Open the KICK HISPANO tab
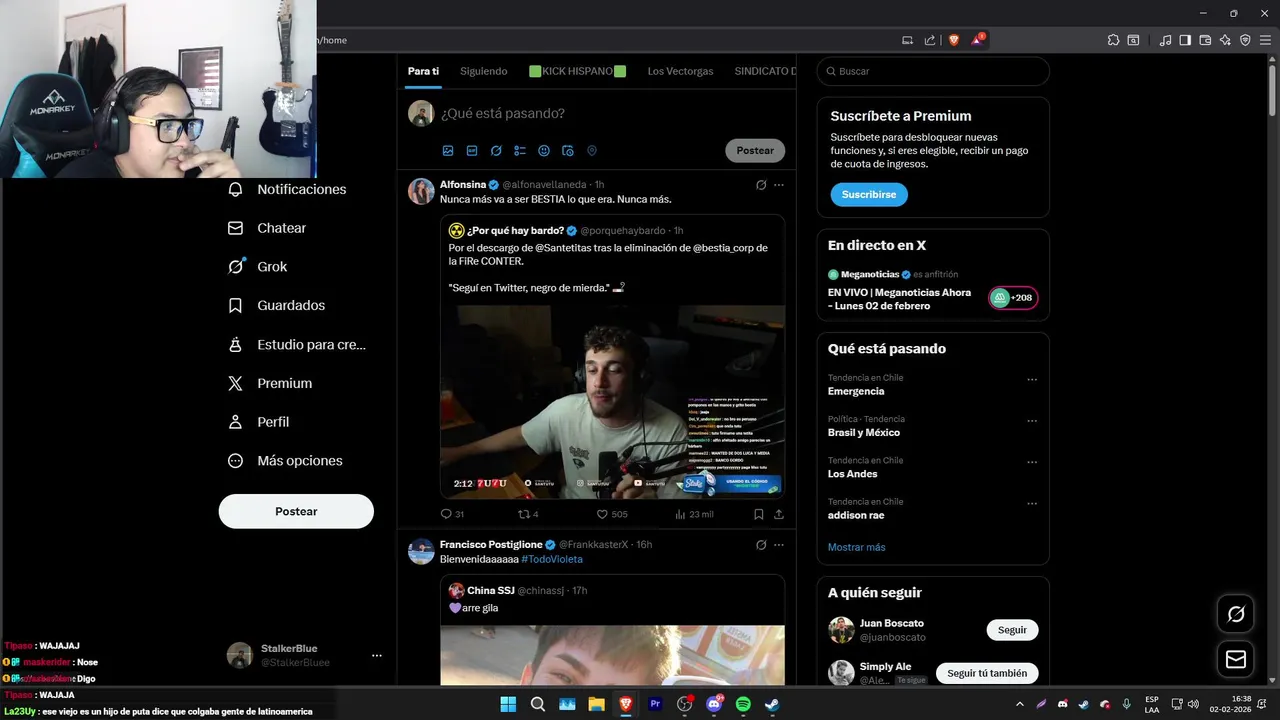This screenshot has width=1280, height=720. (577, 71)
